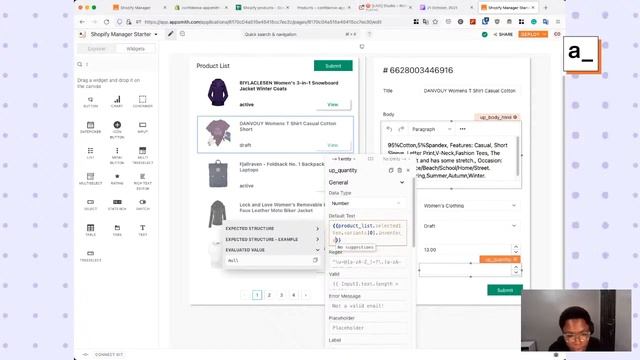
Task: Click the edit pencil icon in header
Action: tap(171, 34)
